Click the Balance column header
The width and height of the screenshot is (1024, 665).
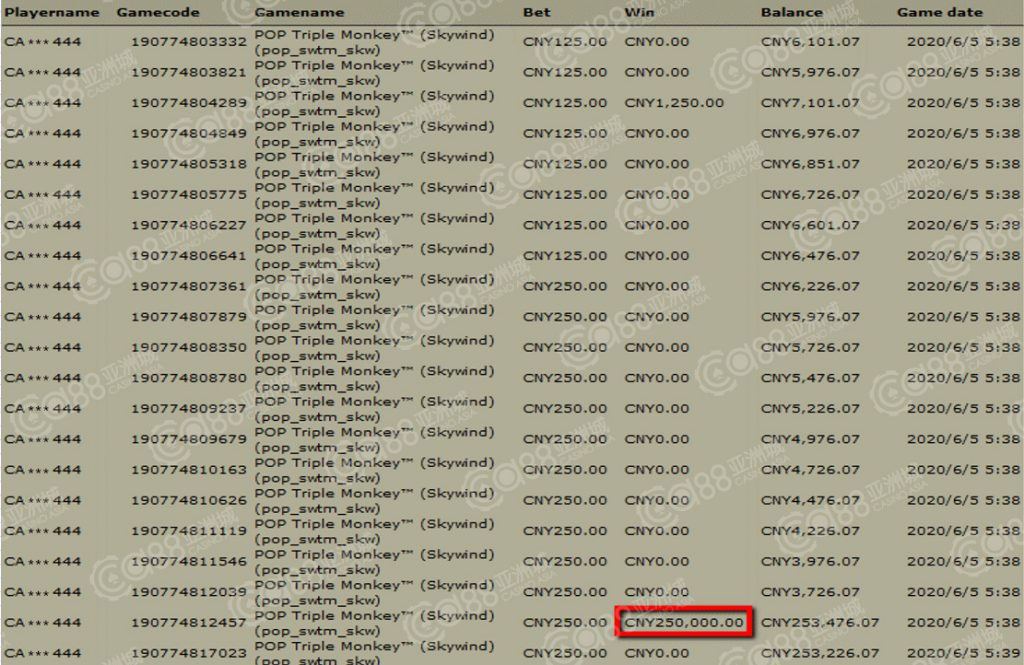coord(792,13)
